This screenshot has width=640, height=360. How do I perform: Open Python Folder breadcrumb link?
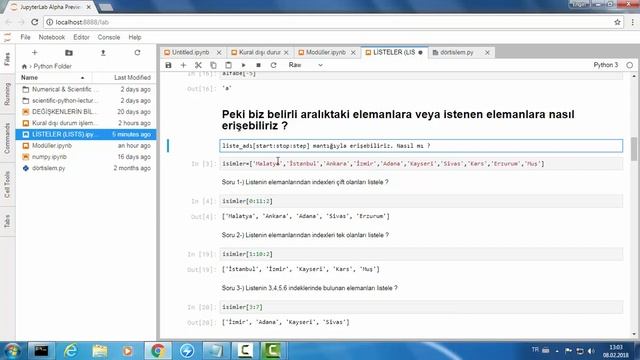coord(53,66)
